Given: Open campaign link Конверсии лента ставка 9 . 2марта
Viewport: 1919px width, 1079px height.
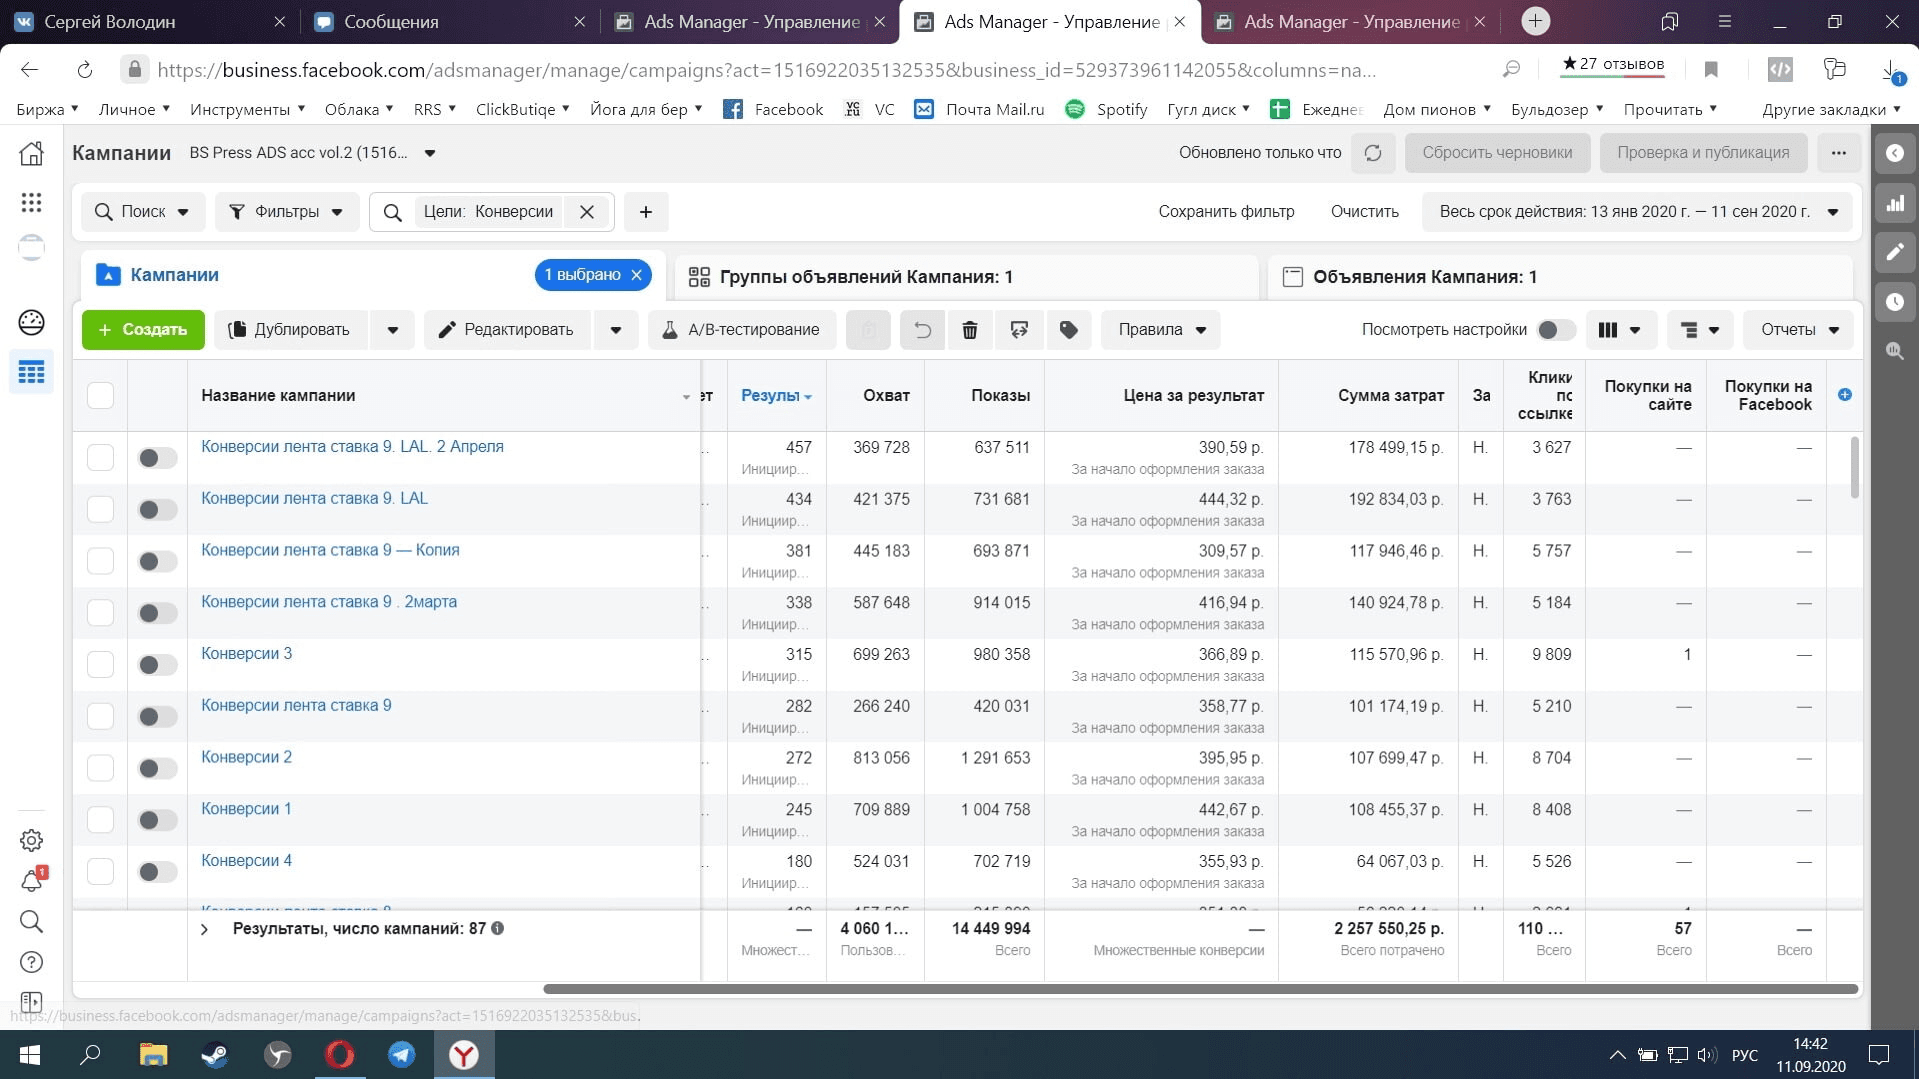Looking at the screenshot, I should [329, 602].
